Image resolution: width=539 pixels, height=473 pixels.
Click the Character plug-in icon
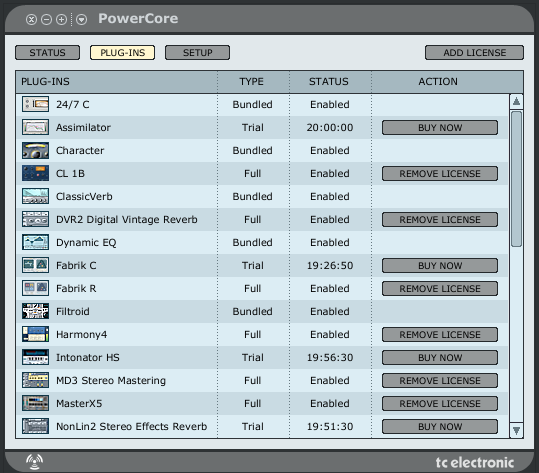tap(35, 150)
